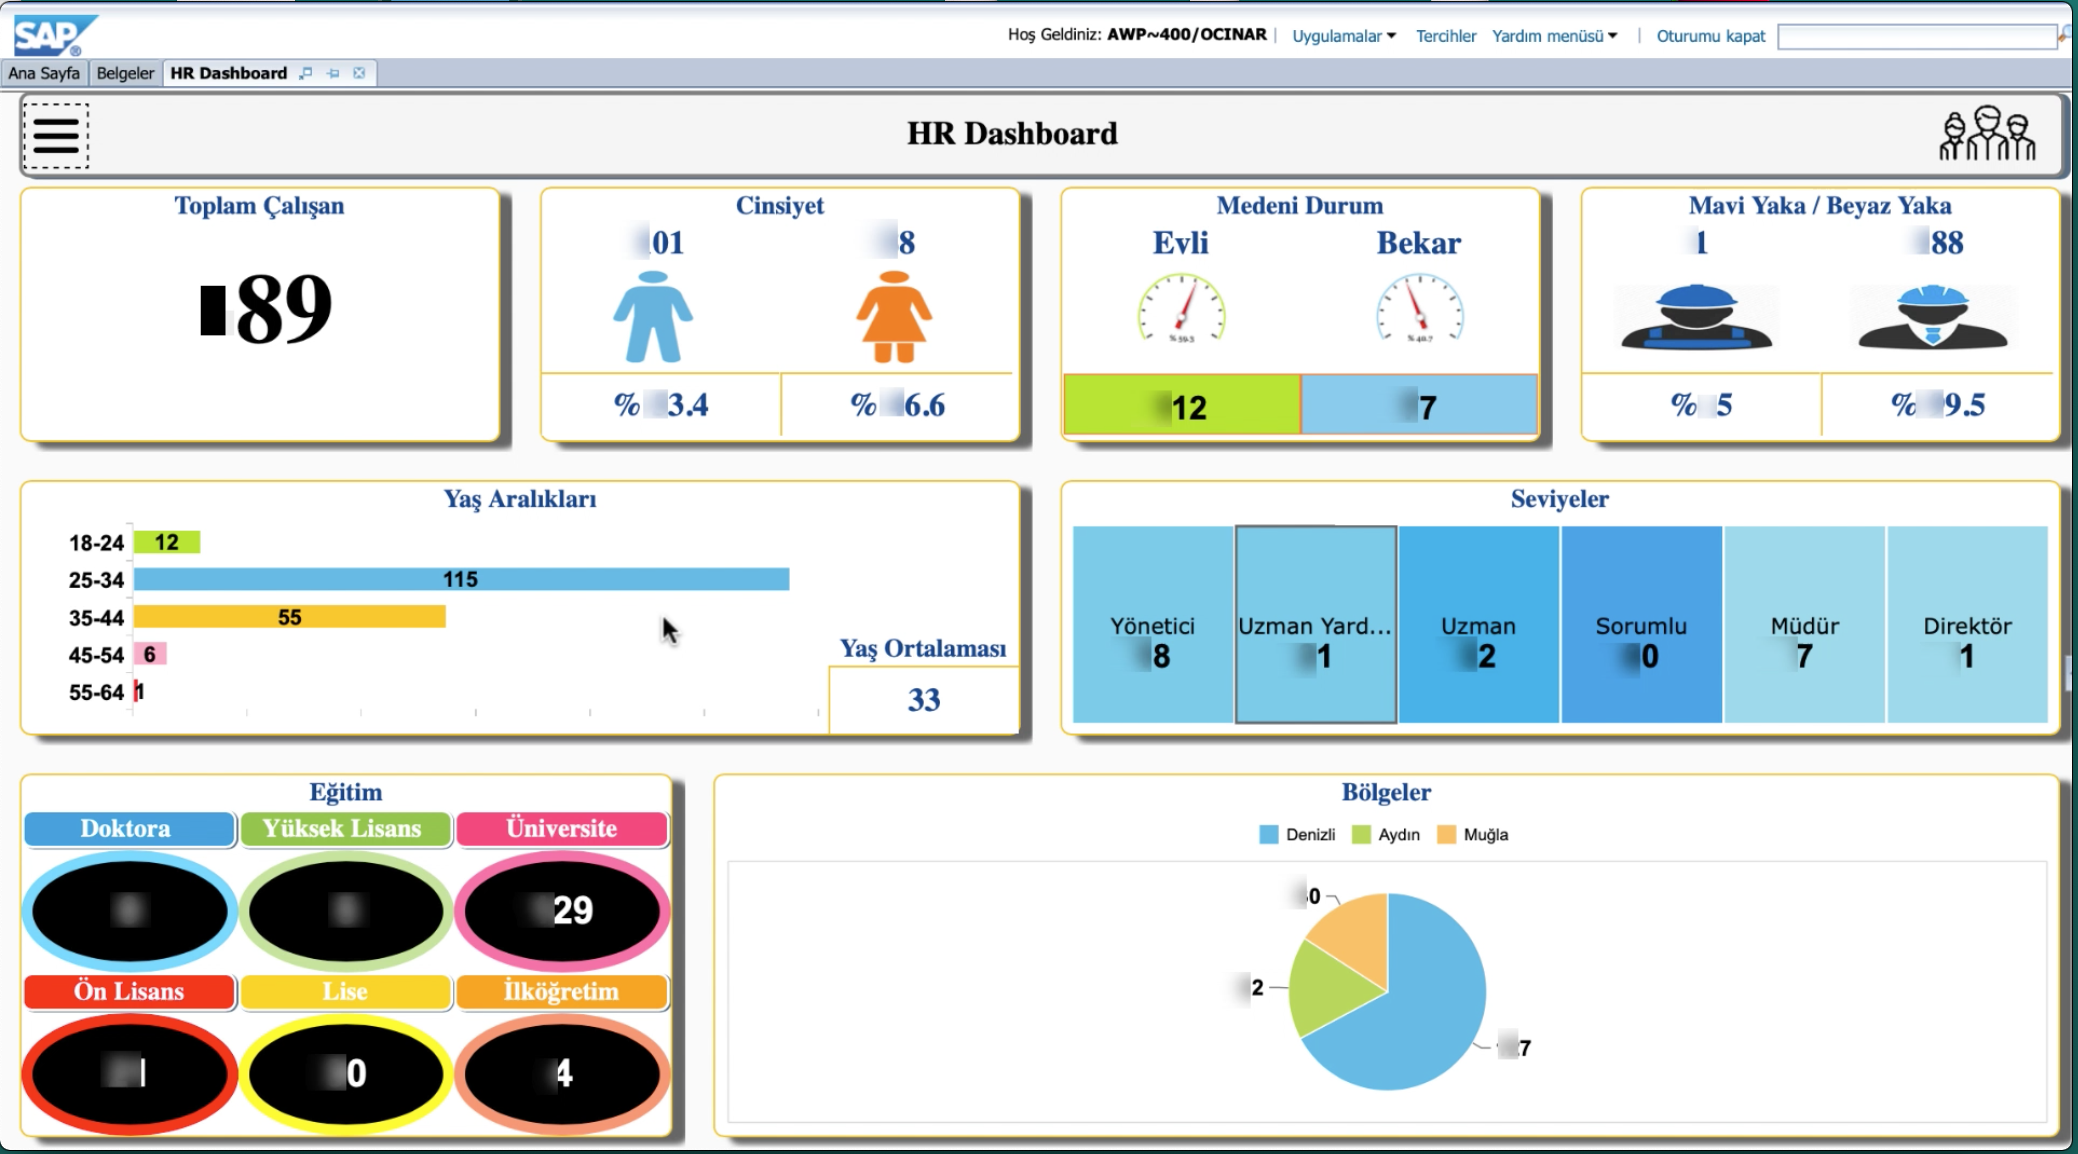Image resolution: width=2078 pixels, height=1154 pixels.
Task: Click the 45-54 age bar showing 6
Action: point(150,654)
